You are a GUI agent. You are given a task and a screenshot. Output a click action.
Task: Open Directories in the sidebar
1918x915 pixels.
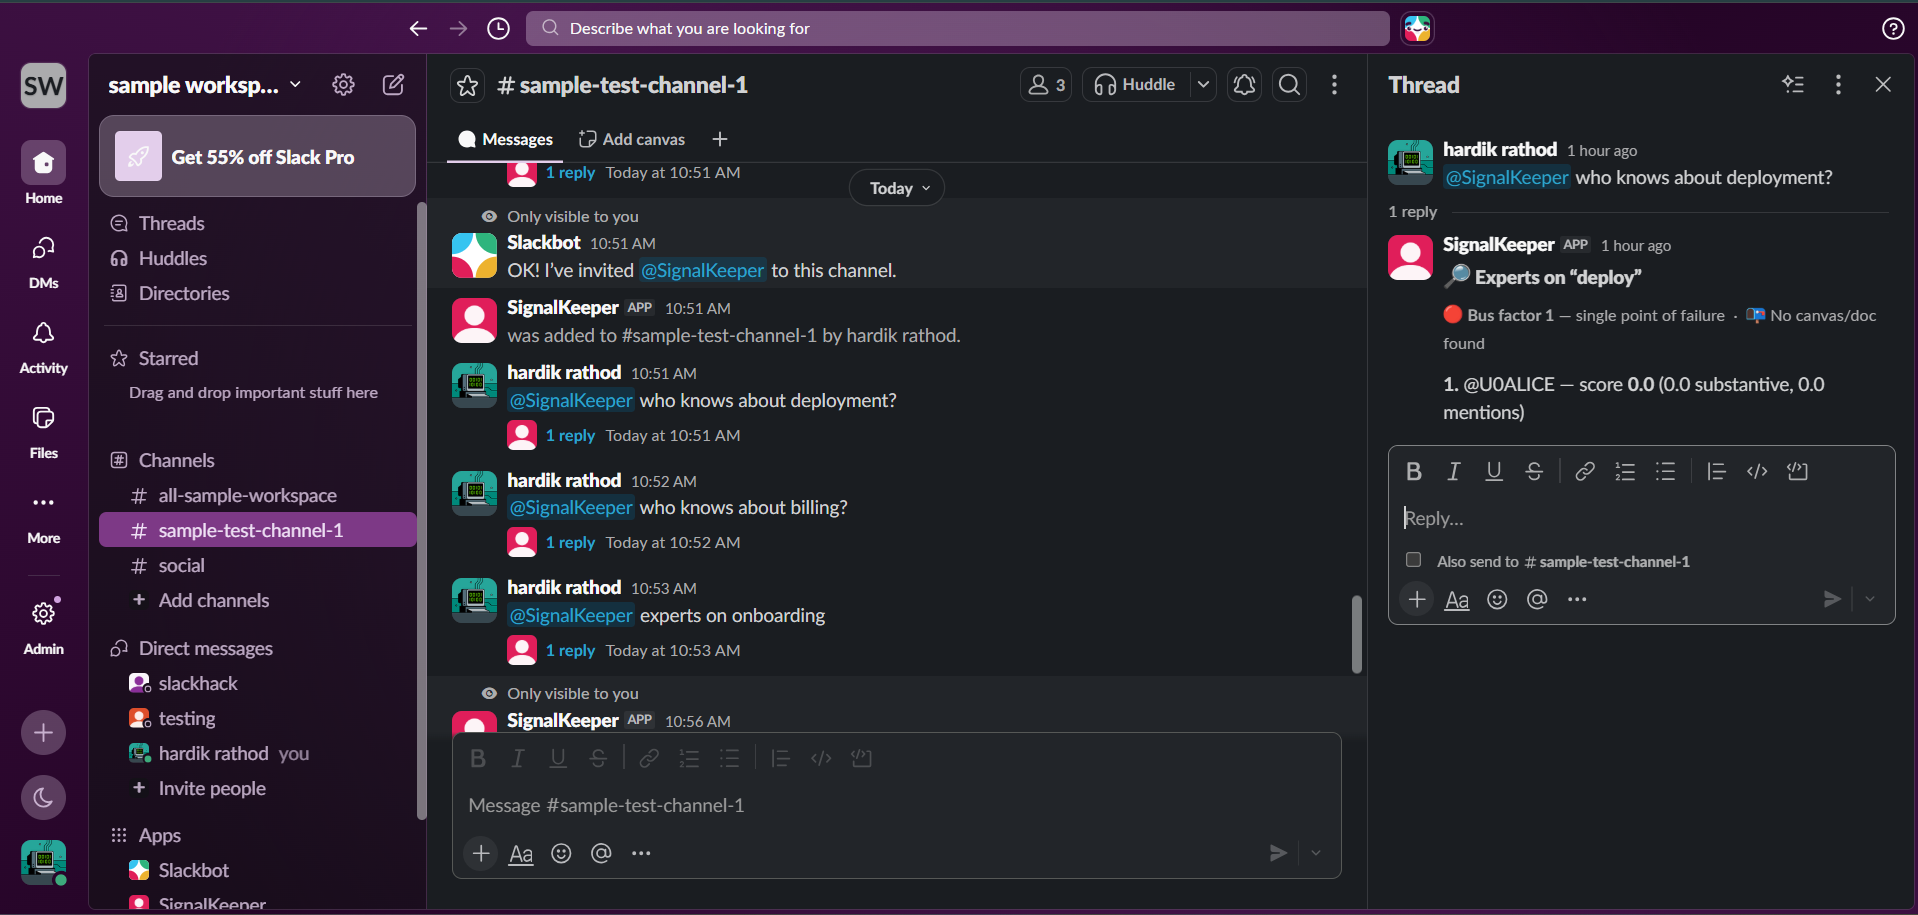(x=258, y=293)
